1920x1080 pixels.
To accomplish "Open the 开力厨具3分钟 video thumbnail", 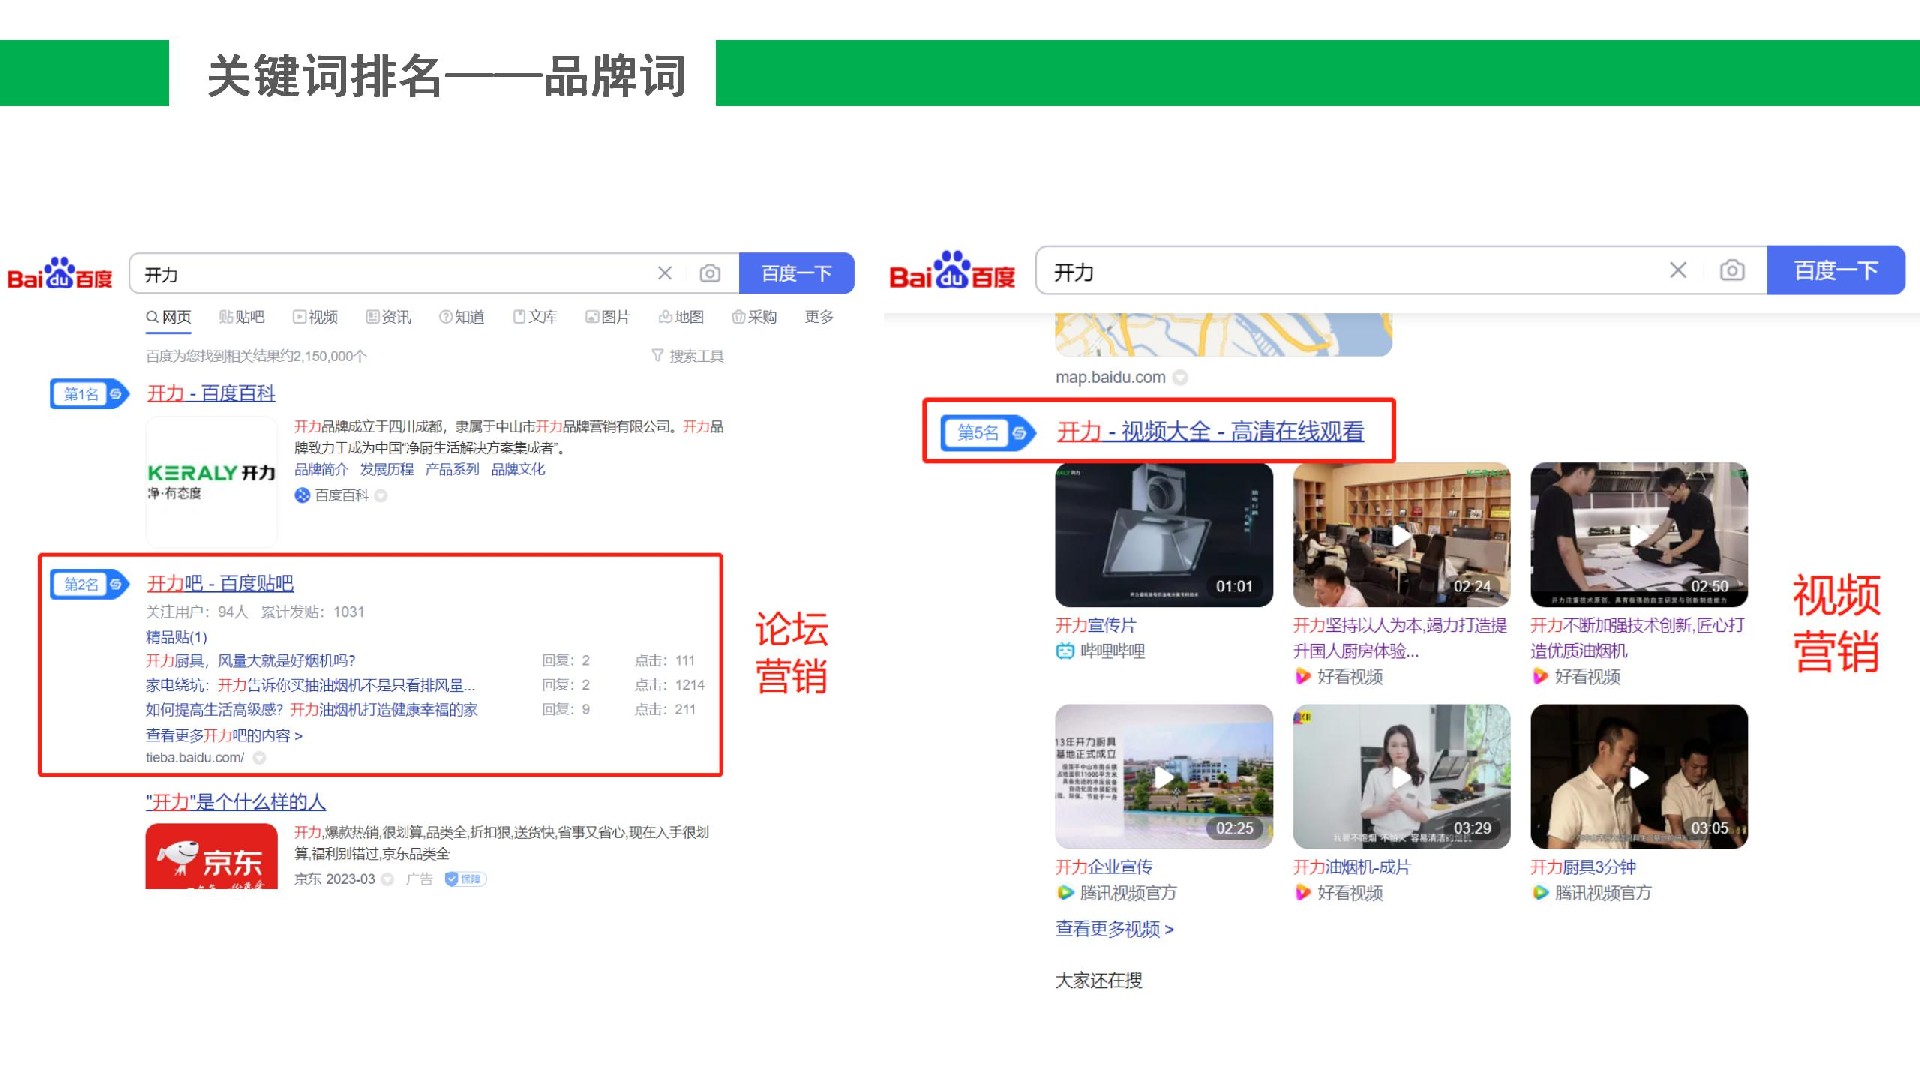I will pos(1638,777).
